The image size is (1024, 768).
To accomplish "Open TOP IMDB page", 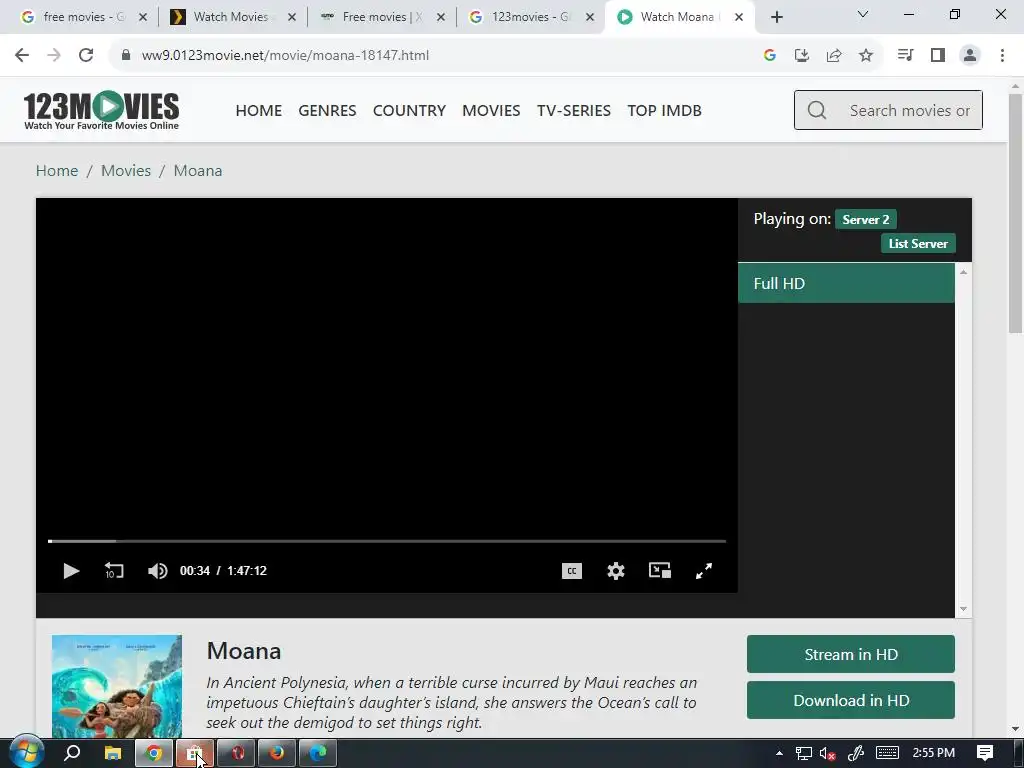I will 665,110.
